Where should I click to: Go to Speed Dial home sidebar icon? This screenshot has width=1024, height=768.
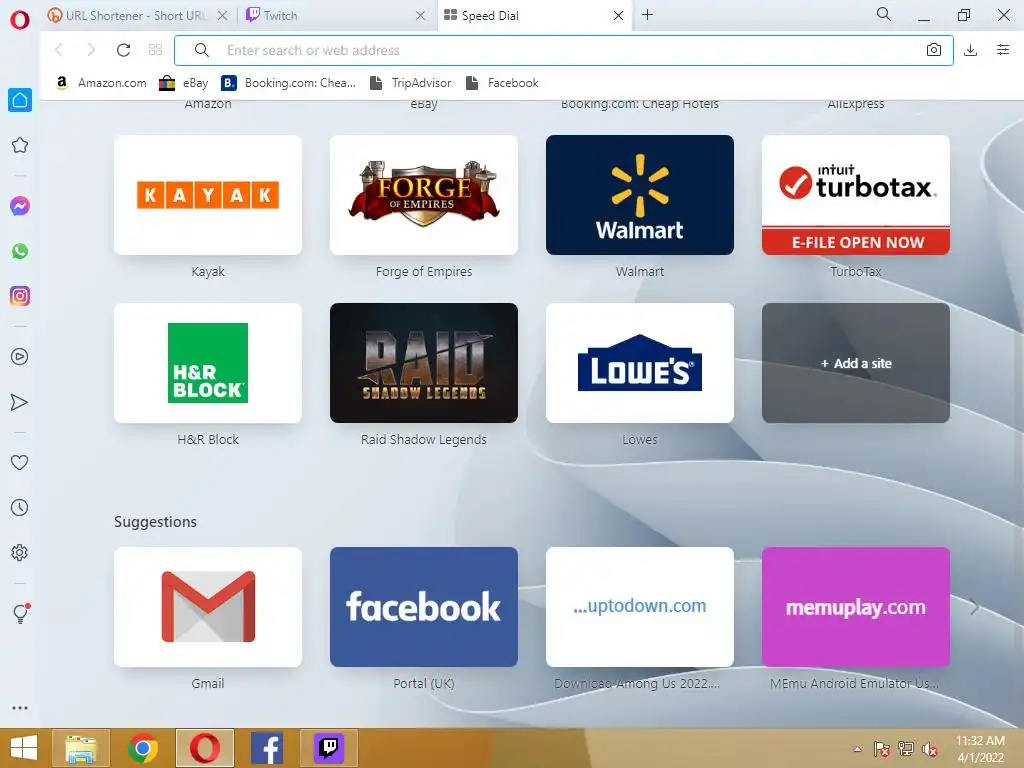pyautogui.click(x=20, y=100)
